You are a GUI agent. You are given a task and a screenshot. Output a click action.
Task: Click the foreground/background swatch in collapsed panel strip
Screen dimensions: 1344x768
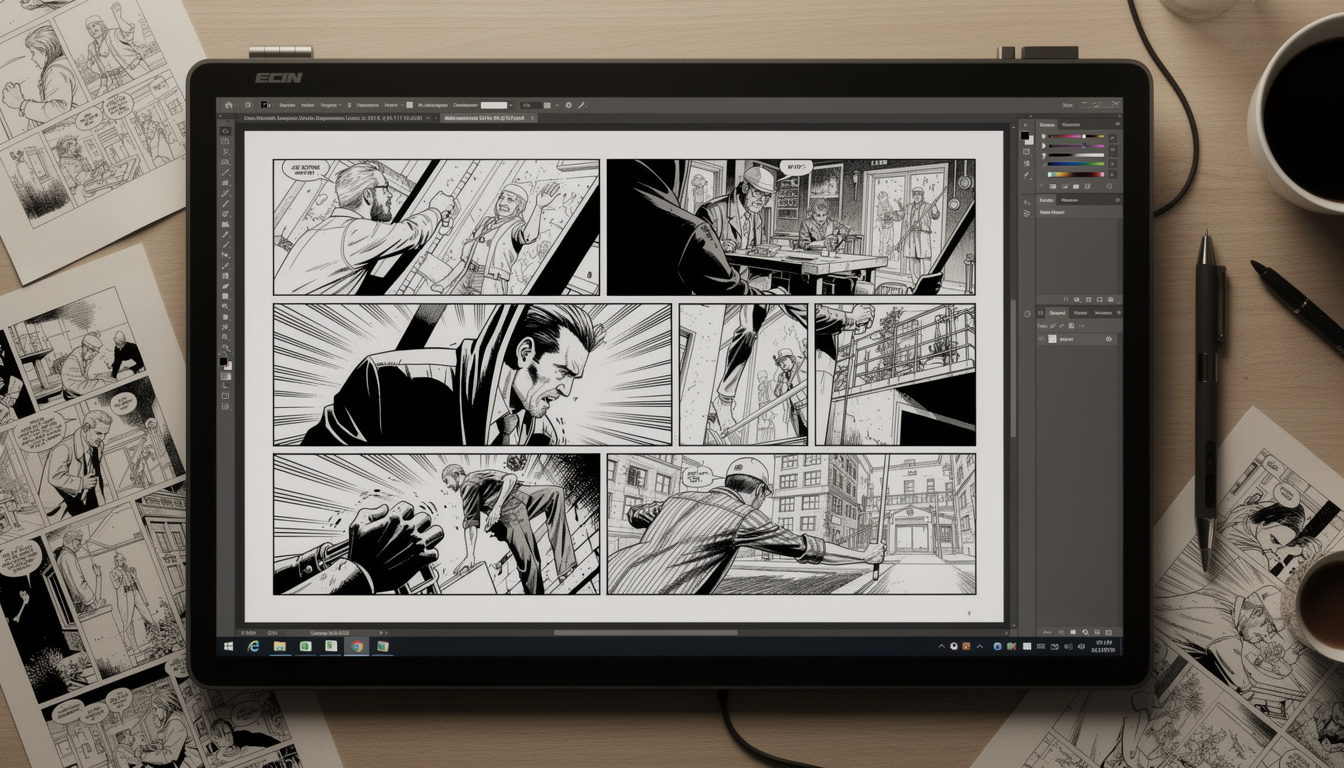point(1027,138)
